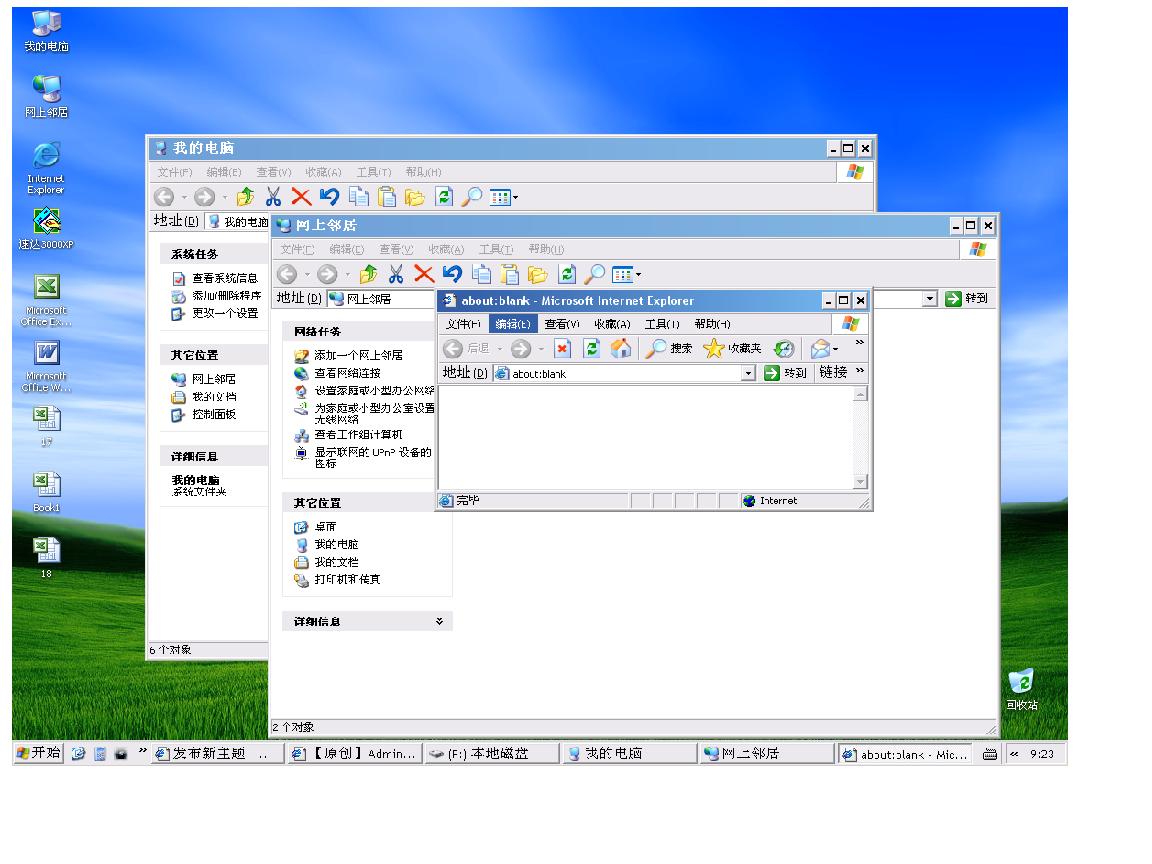Click Back button in Internet Explorer window
1152x864 pixels.
(467, 348)
